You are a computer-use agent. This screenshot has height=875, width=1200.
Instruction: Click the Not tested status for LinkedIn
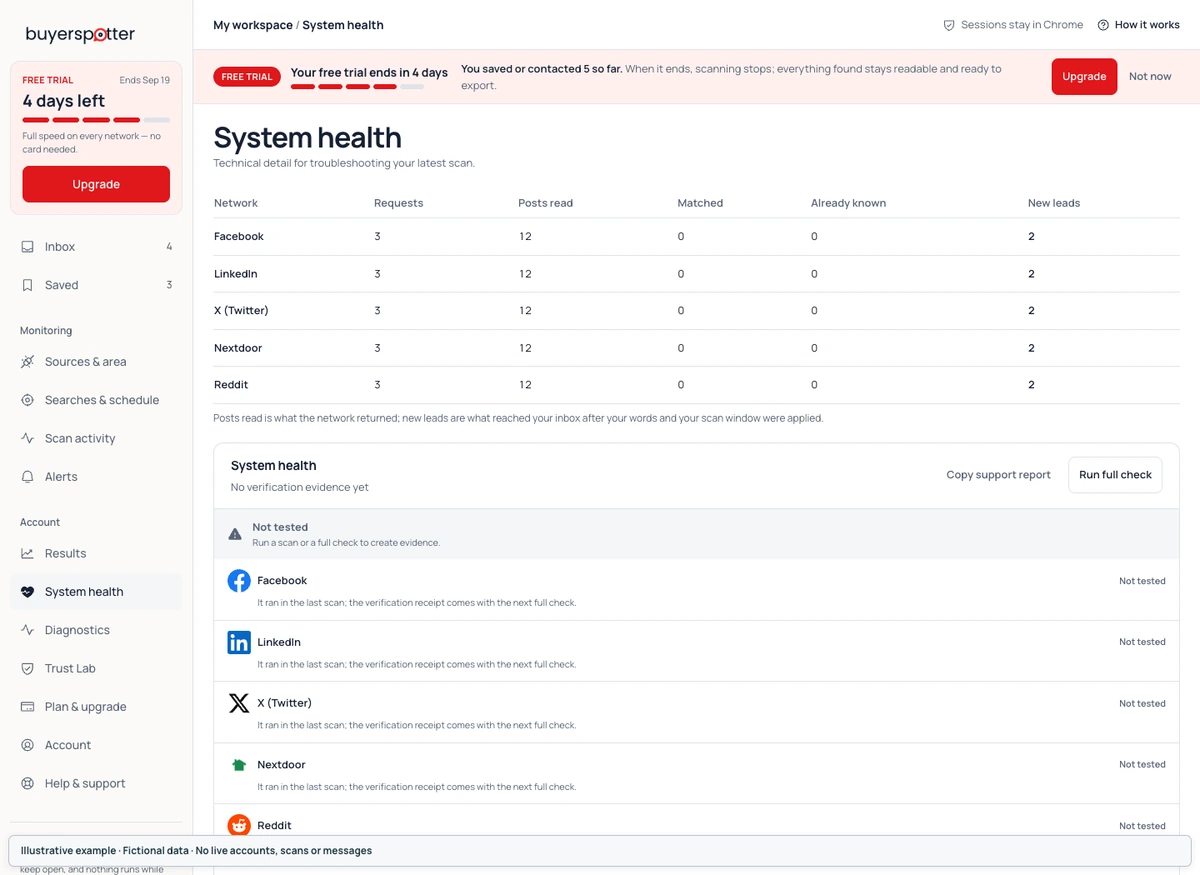(1142, 642)
